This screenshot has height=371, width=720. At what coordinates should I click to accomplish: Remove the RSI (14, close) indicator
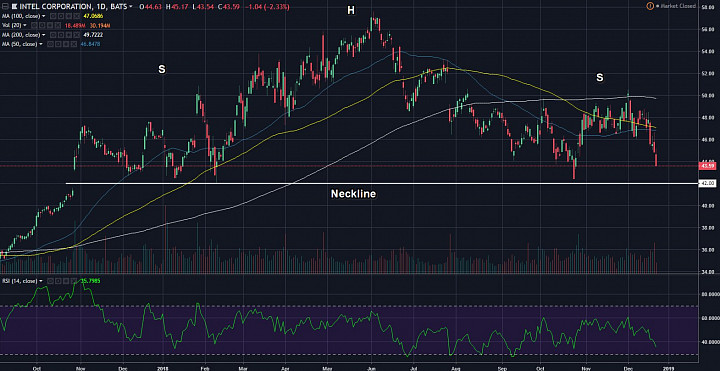(74, 281)
